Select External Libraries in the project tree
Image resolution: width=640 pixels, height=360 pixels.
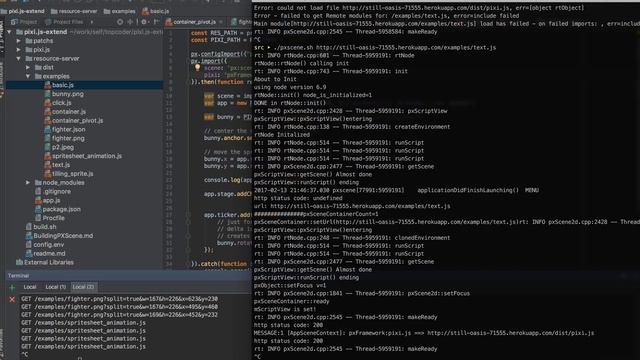pyautogui.click(x=49, y=262)
